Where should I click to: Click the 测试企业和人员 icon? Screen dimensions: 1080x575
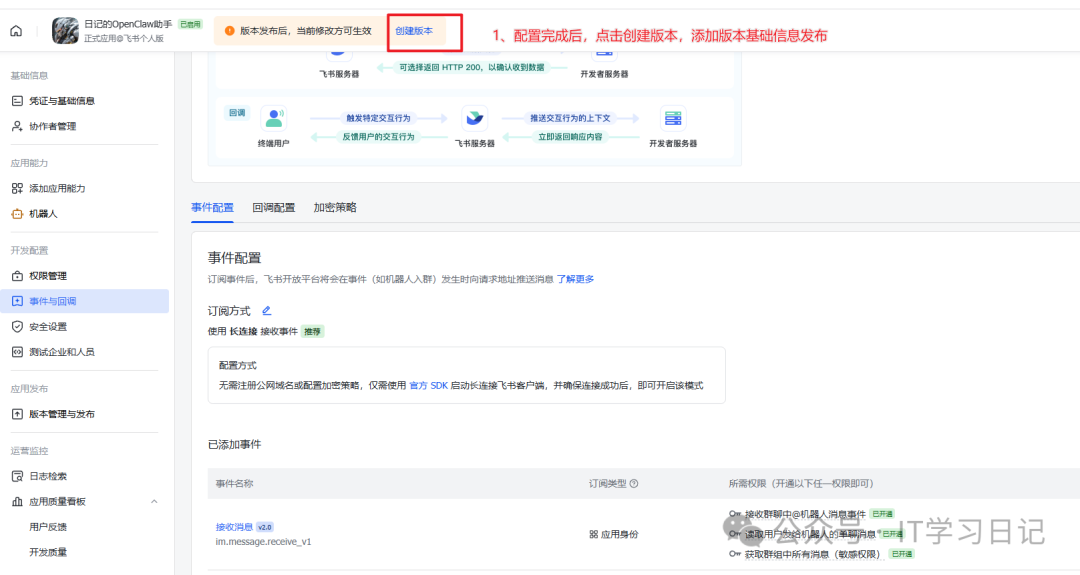coord(17,352)
